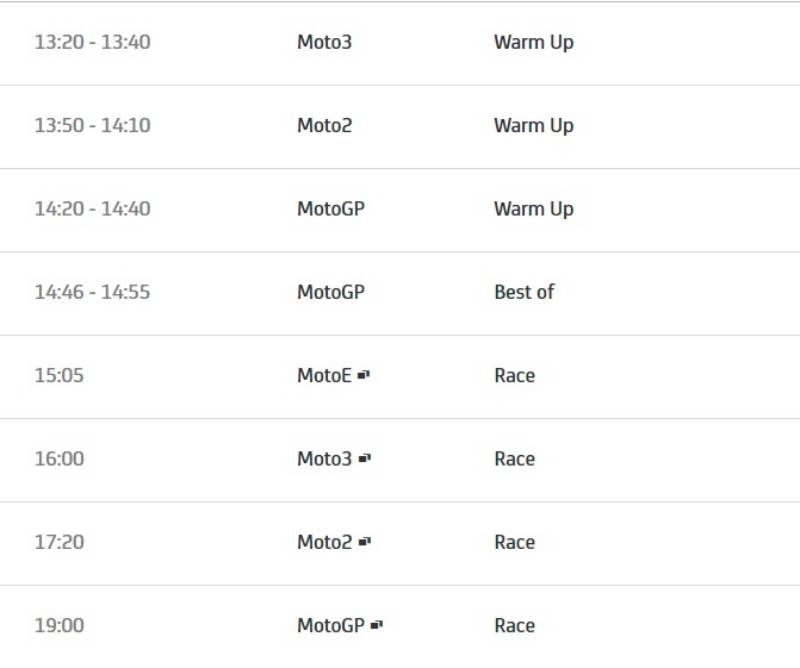
Task: Click the MotoE category name
Action: pos(324,376)
